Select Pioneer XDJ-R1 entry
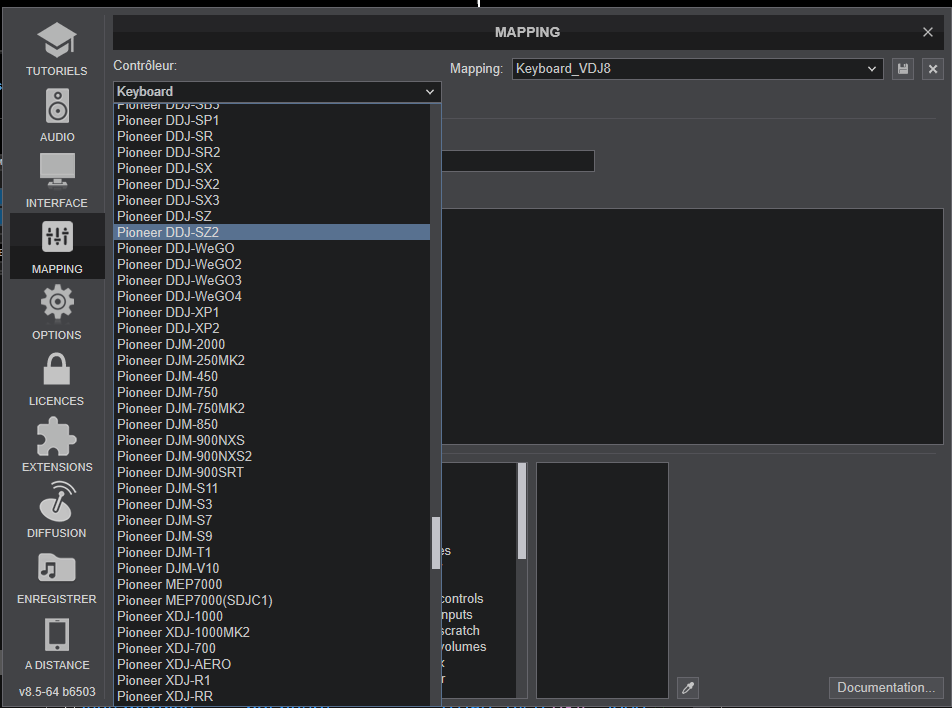952x708 pixels. [271, 679]
